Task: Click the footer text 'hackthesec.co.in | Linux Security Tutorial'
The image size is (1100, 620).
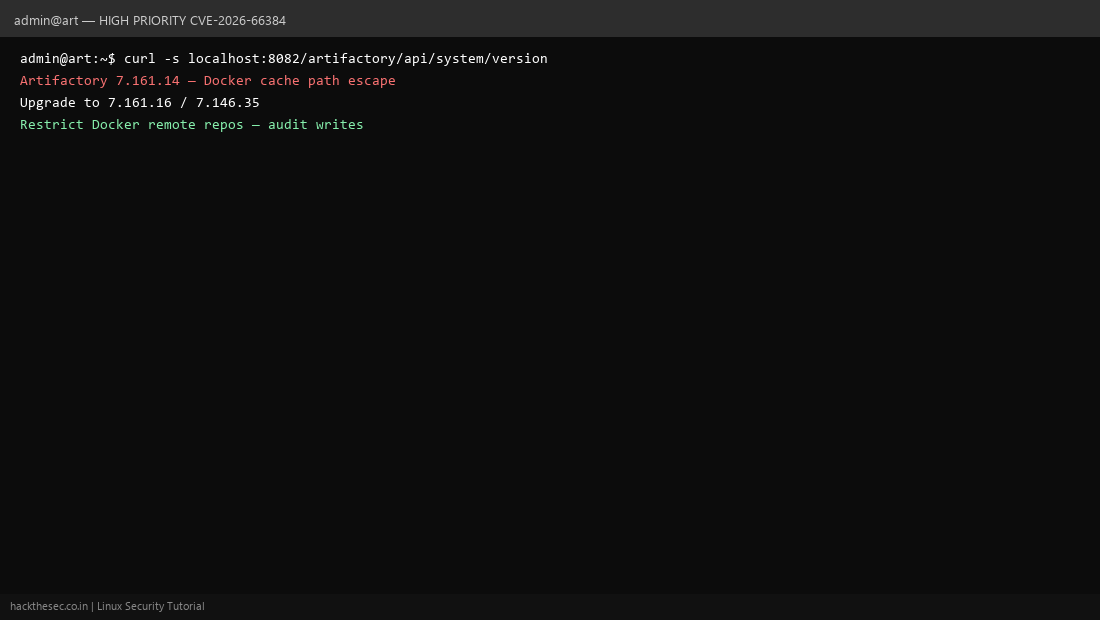Action: coord(107,606)
